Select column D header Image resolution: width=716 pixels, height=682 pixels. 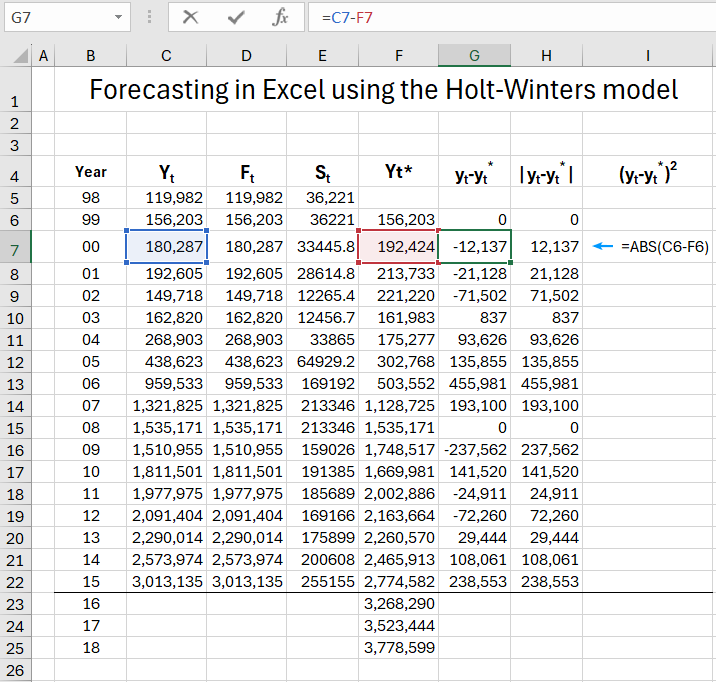pyautogui.click(x=246, y=55)
